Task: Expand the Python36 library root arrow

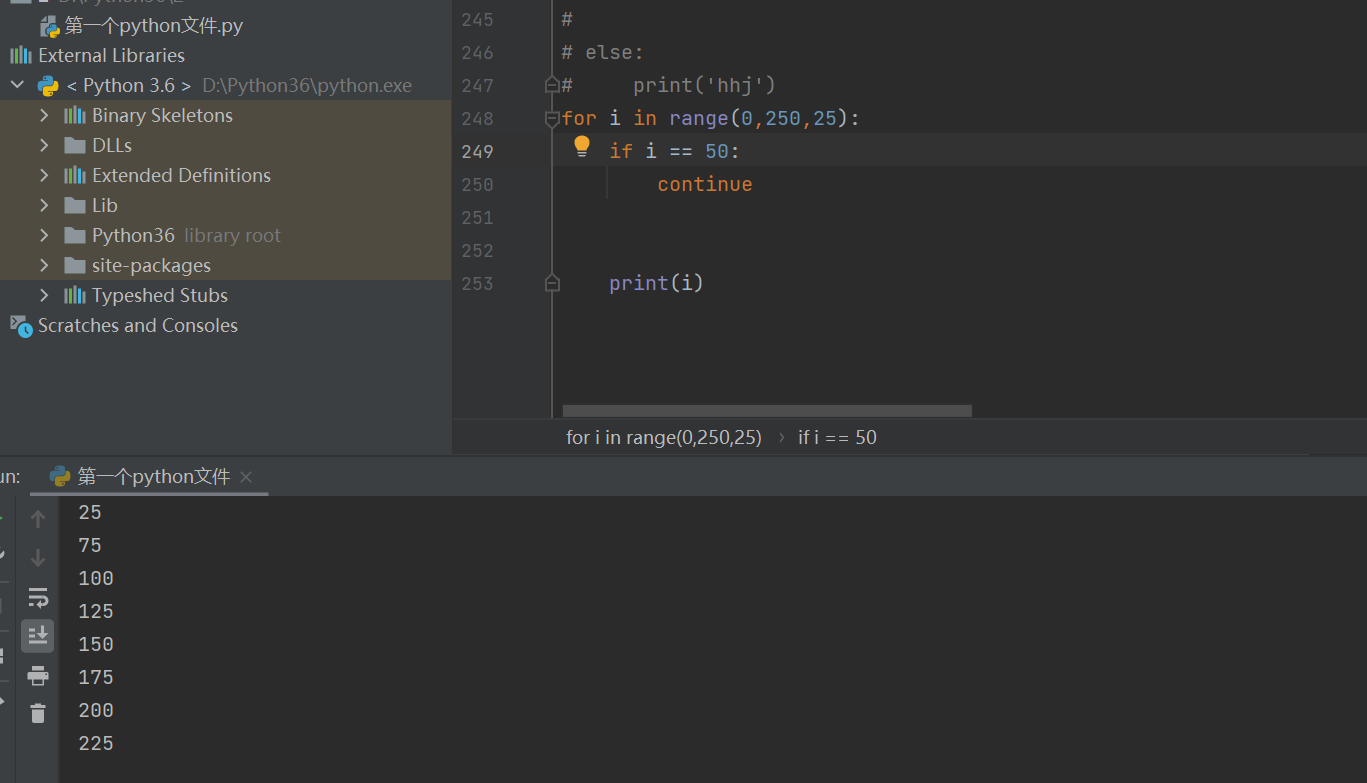Action: point(44,235)
